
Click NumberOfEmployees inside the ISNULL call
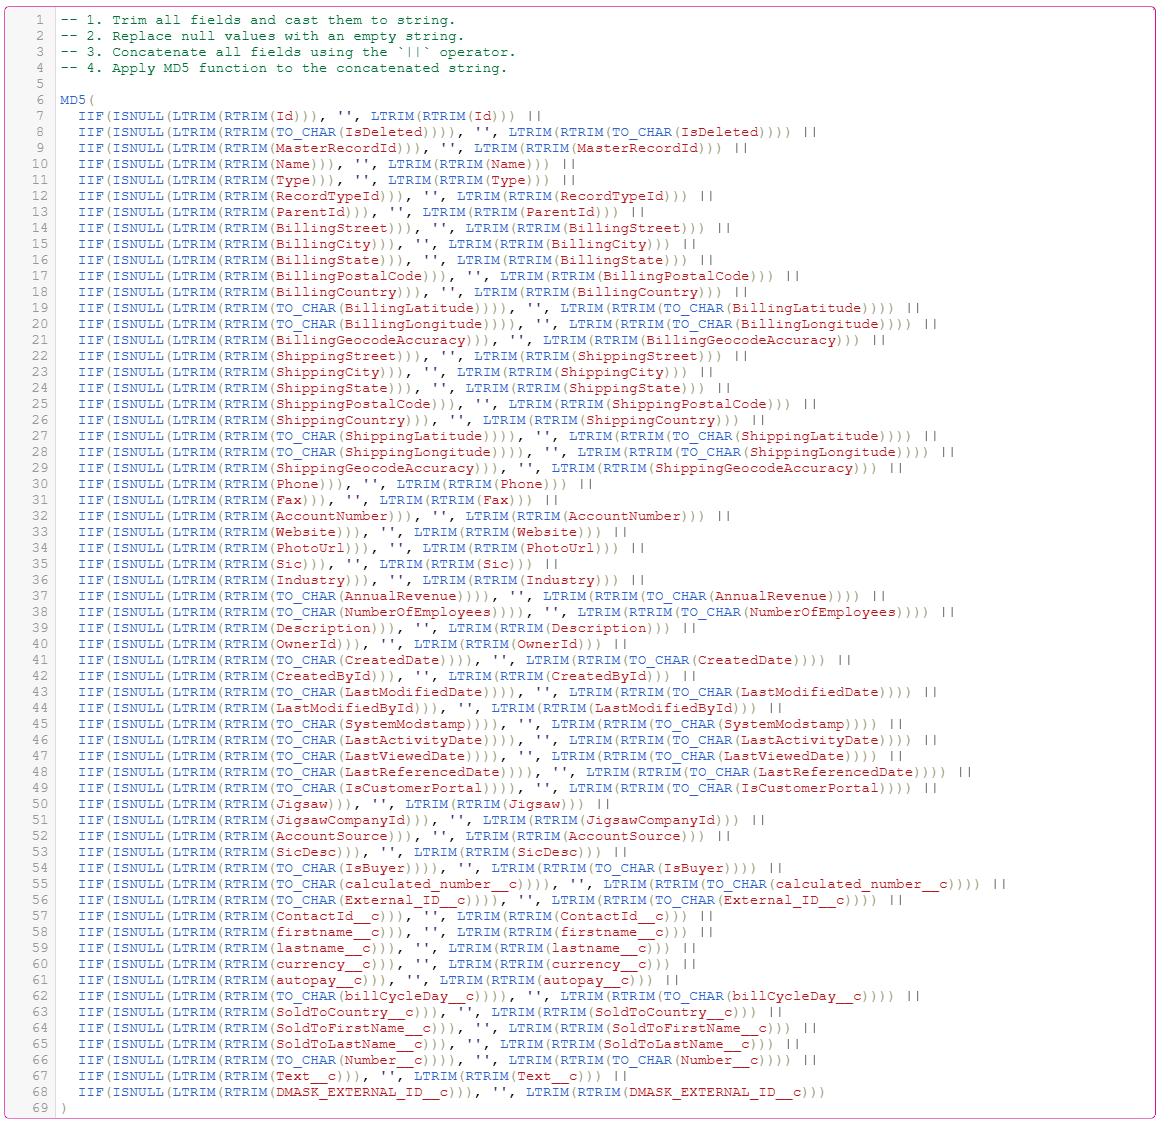[418, 612]
